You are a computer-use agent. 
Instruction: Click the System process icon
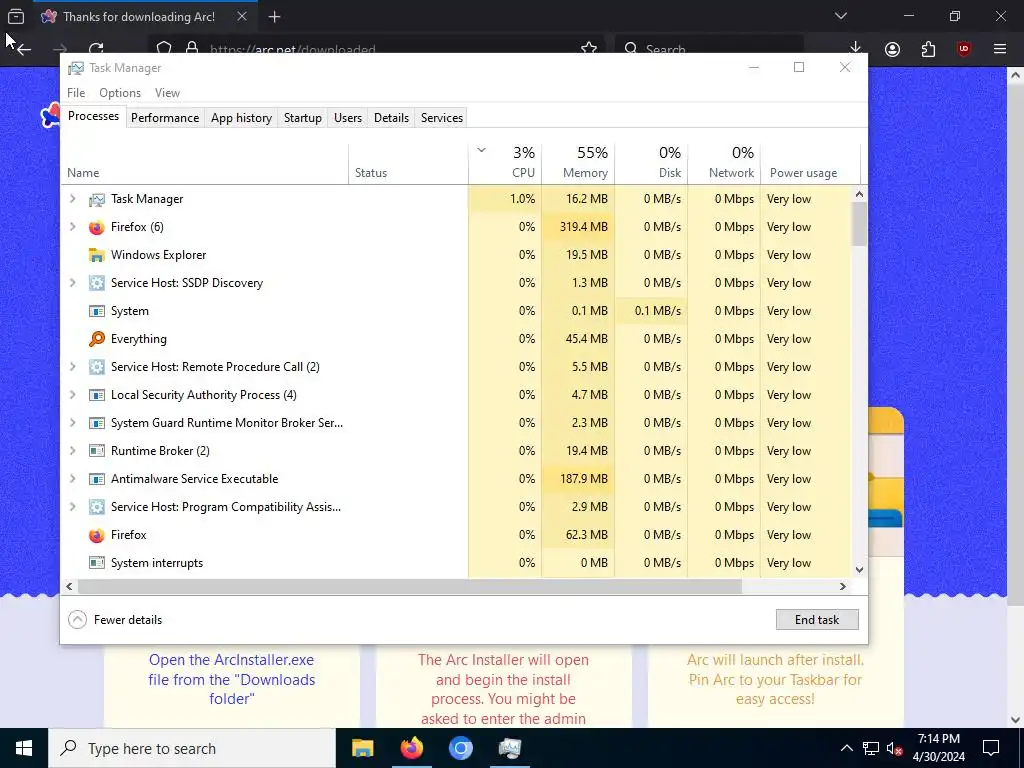click(x=97, y=312)
